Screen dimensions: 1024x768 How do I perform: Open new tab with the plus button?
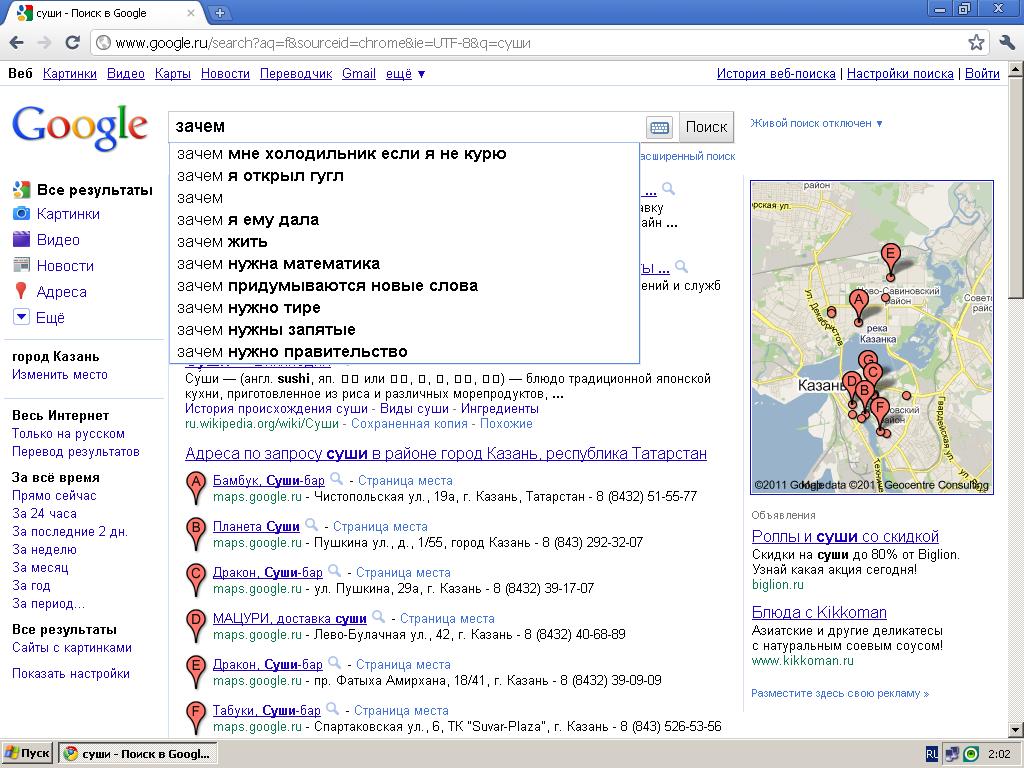pyautogui.click(x=220, y=13)
